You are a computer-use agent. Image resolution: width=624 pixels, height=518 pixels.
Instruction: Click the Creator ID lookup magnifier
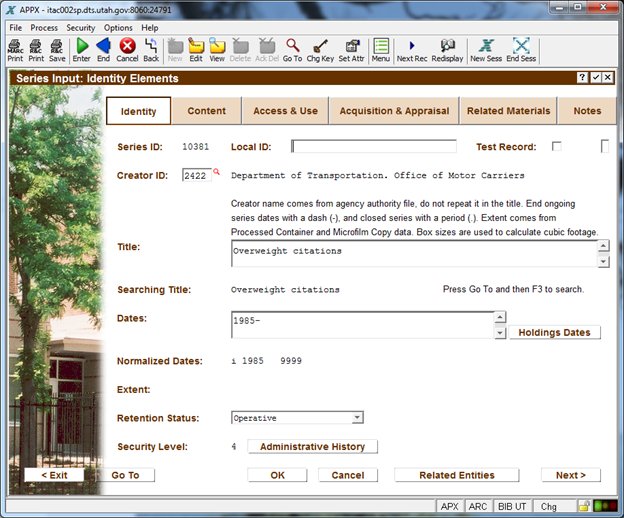pyautogui.click(x=216, y=172)
